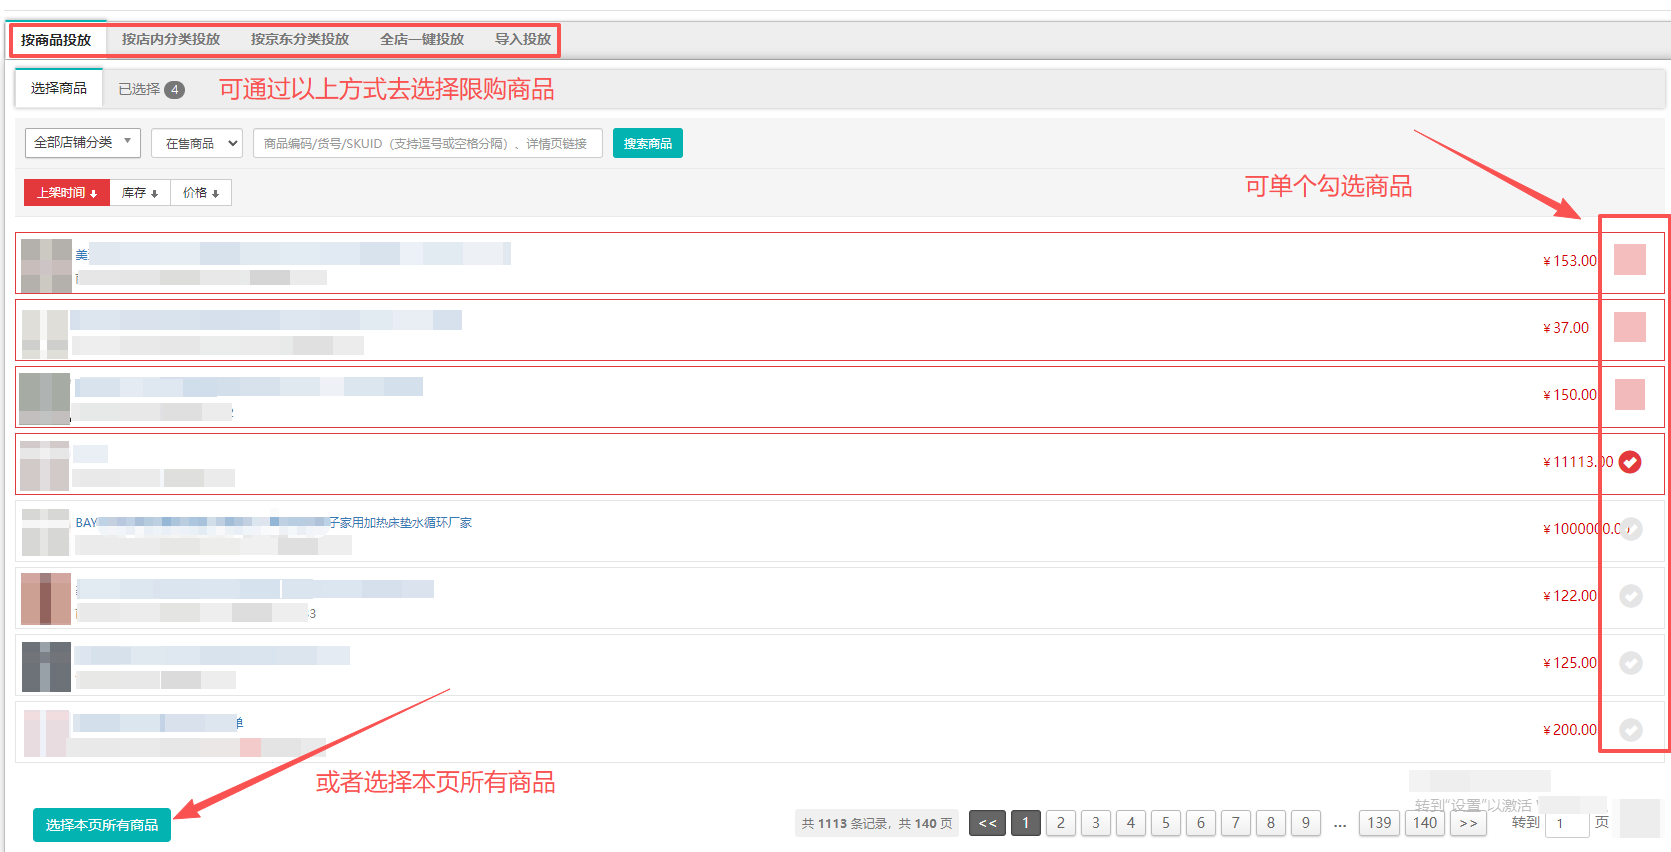
Task: Click the badge count beside 已选择
Action: 174,90
